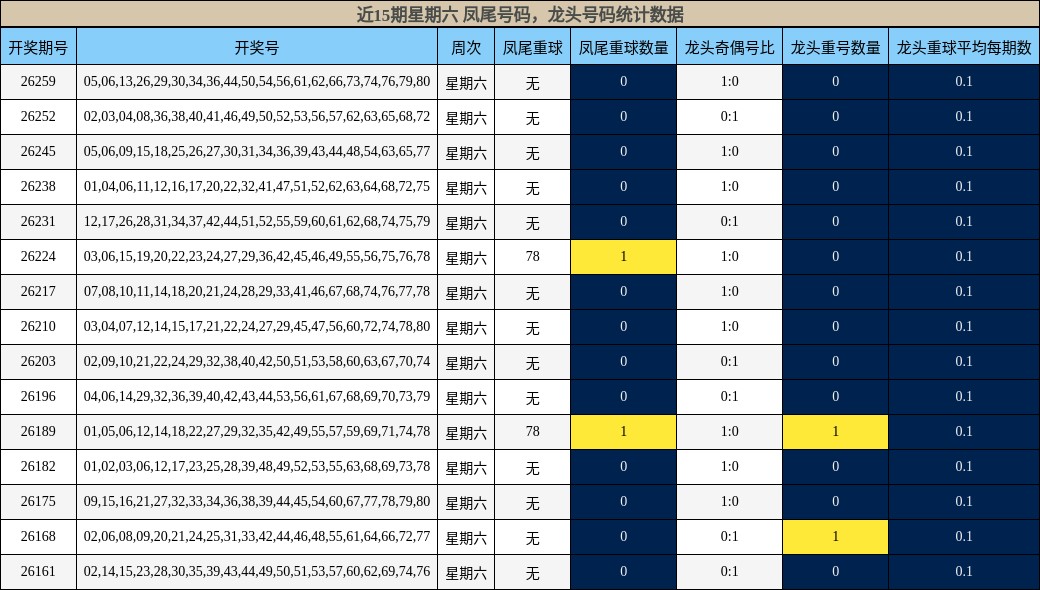The width and height of the screenshot is (1040, 590).
Task: Click the winning numbers of issue 26168
Action: click(x=257, y=536)
